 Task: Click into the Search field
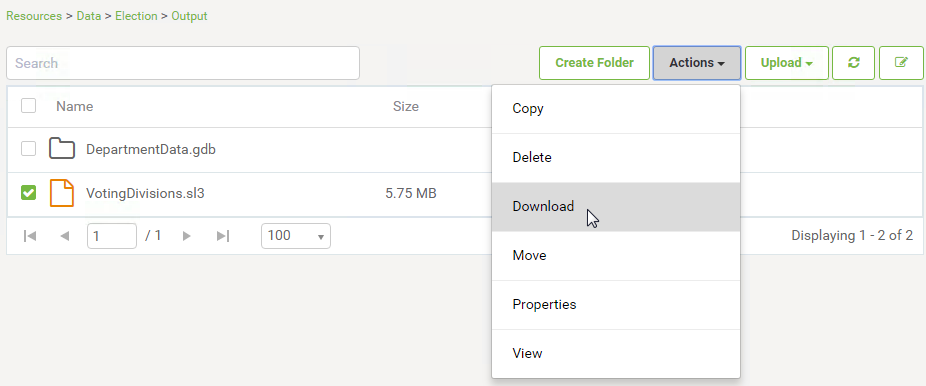click(x=182, y=63)
